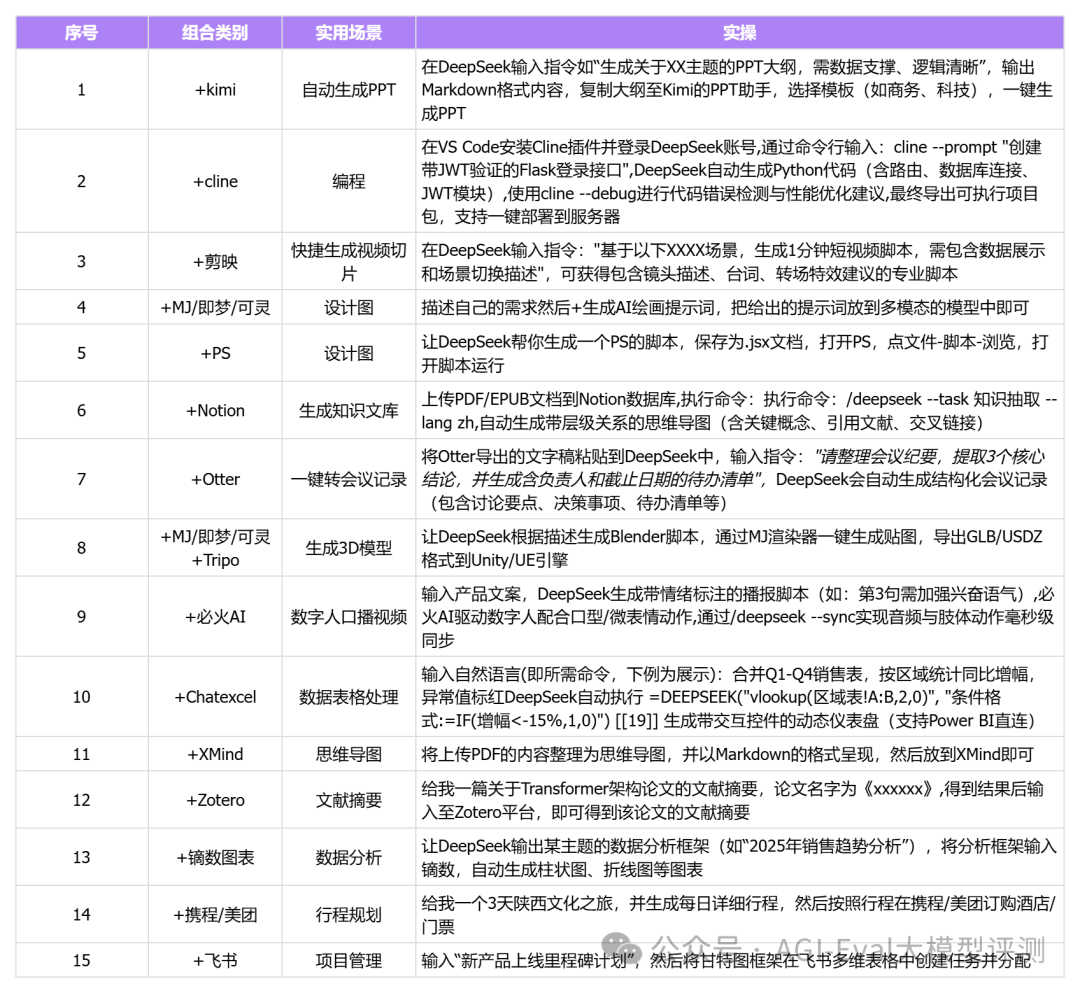
Task: Click the =DEEPSEEK vlookup formula cell
Action: 740,697
